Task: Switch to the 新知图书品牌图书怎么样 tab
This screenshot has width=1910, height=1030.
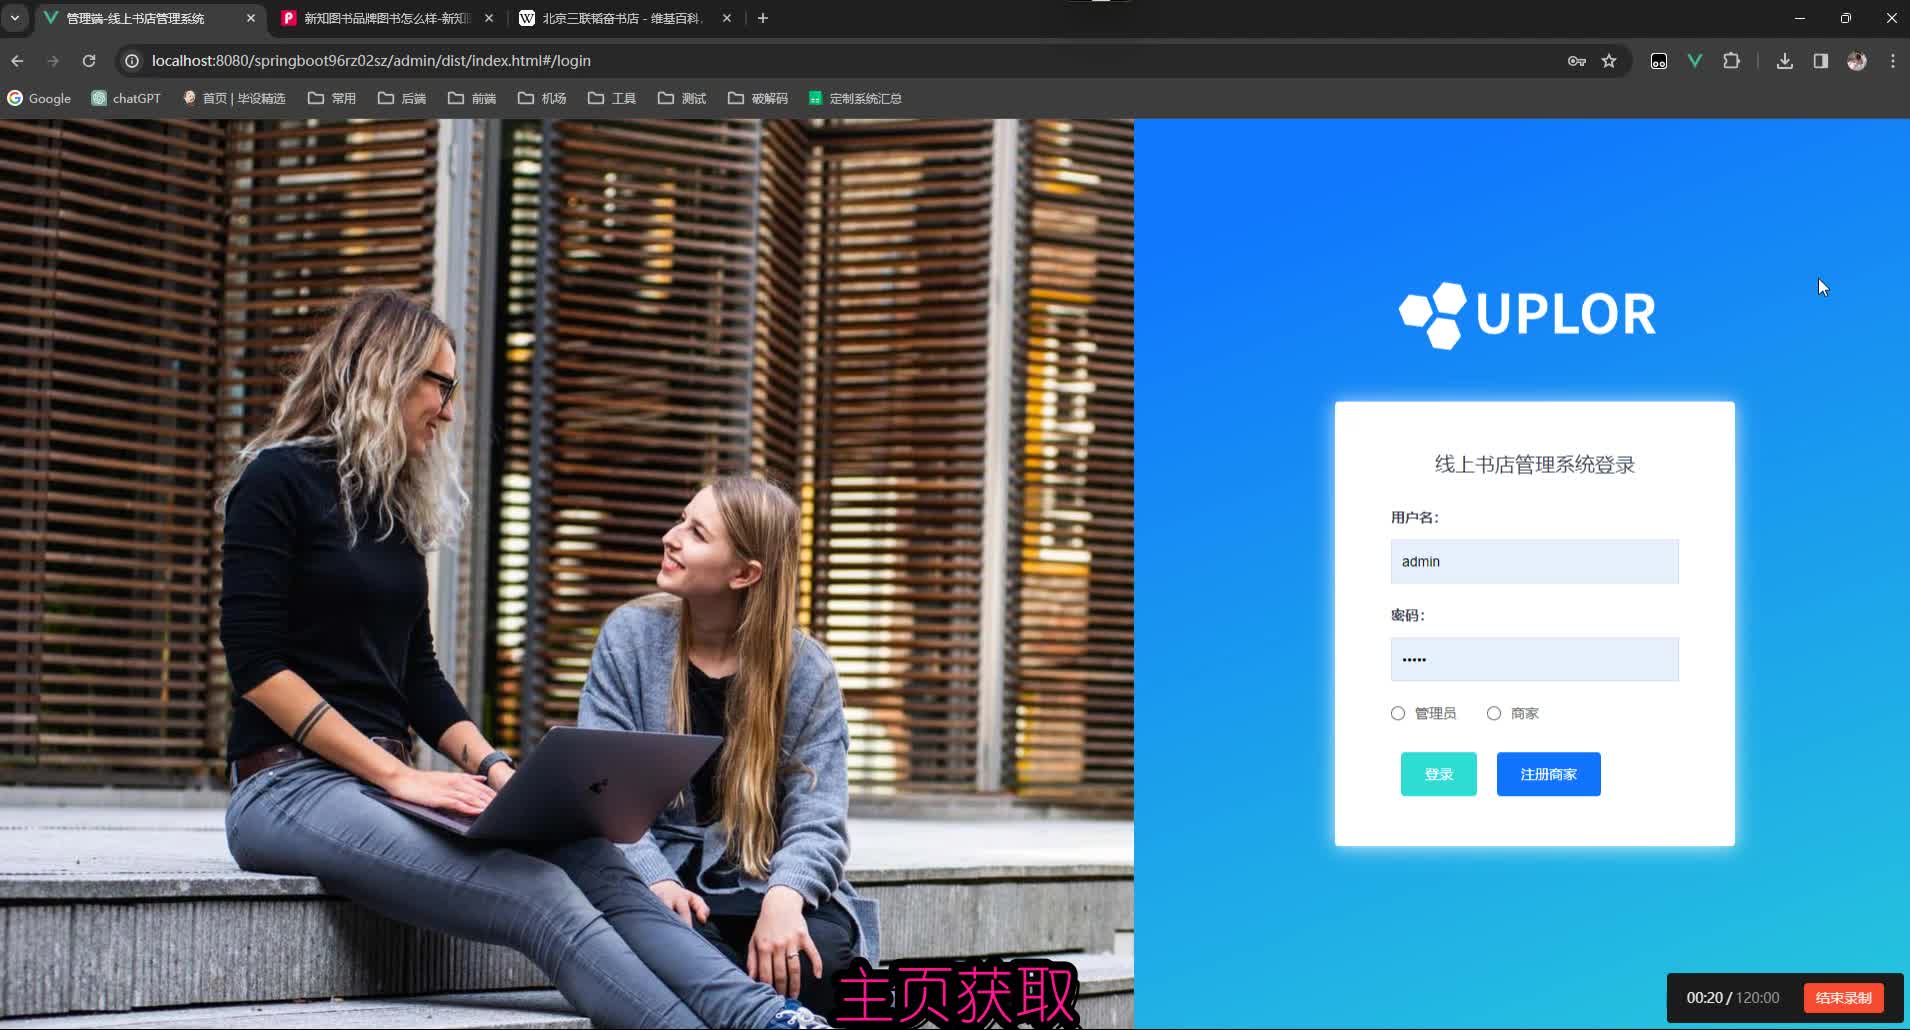Action: pyautogui.click(x=387, y=18)
